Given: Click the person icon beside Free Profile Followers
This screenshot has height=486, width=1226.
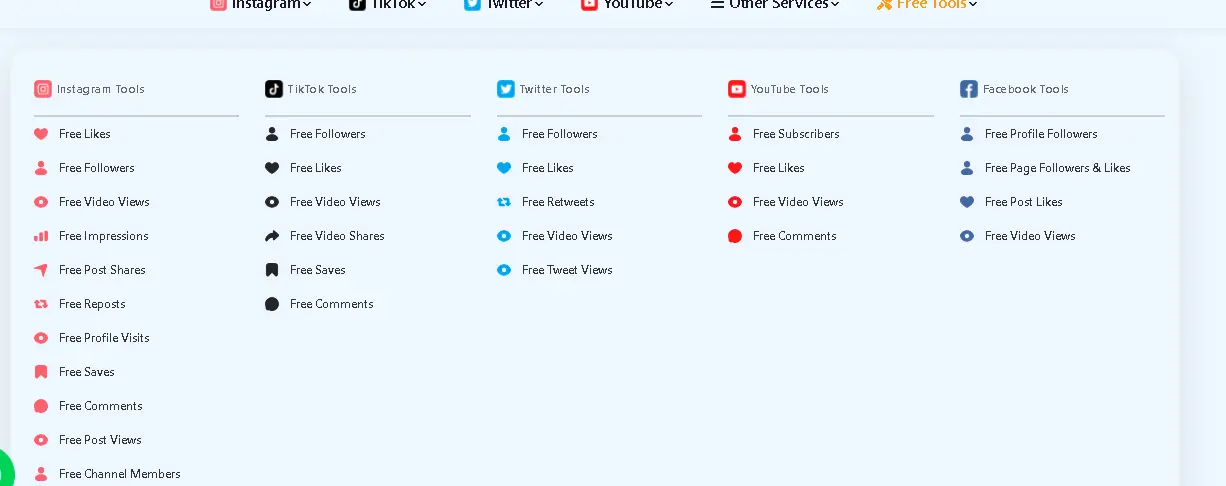Looking at the screenshot, I should [967, 134].
